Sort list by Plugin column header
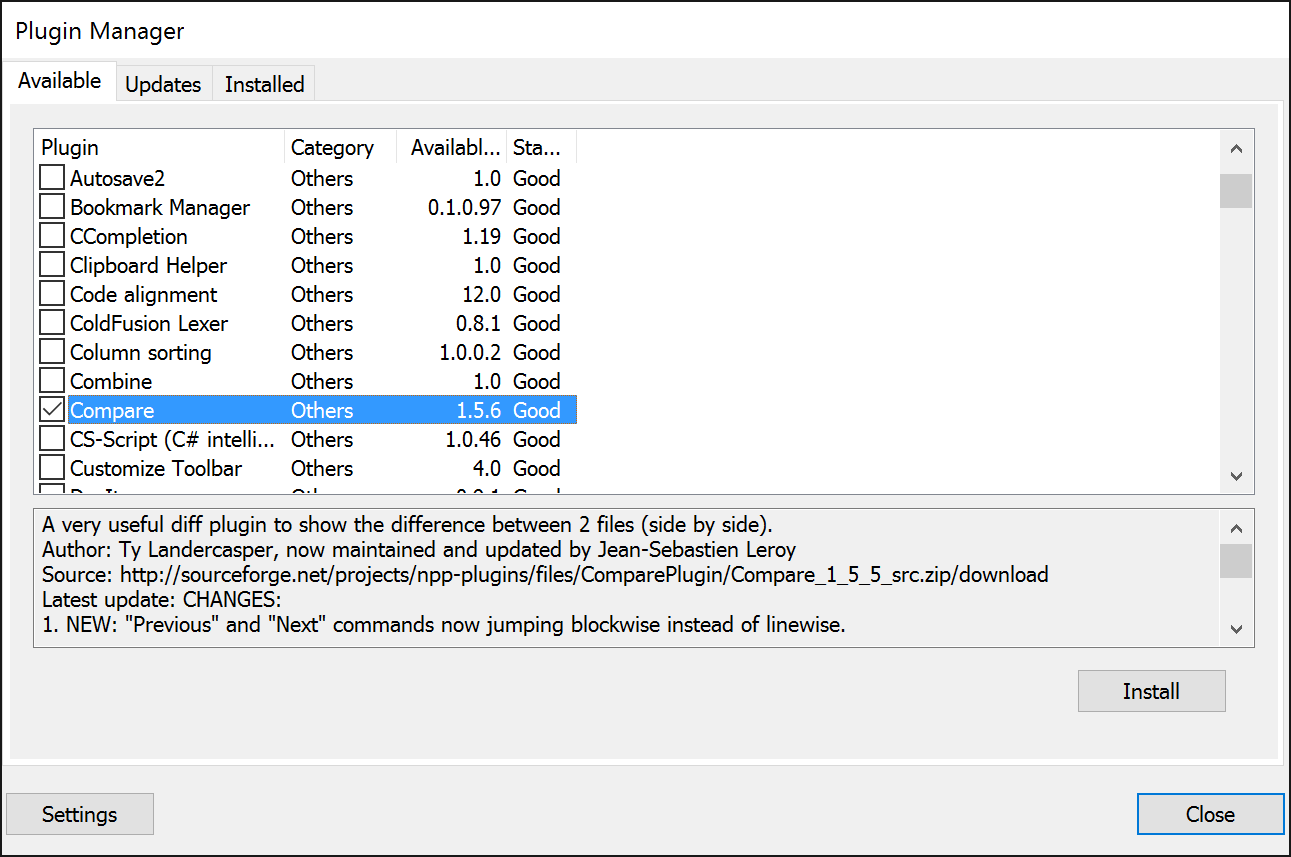This screenshot has width=1291, height=857. click(159, 148)
